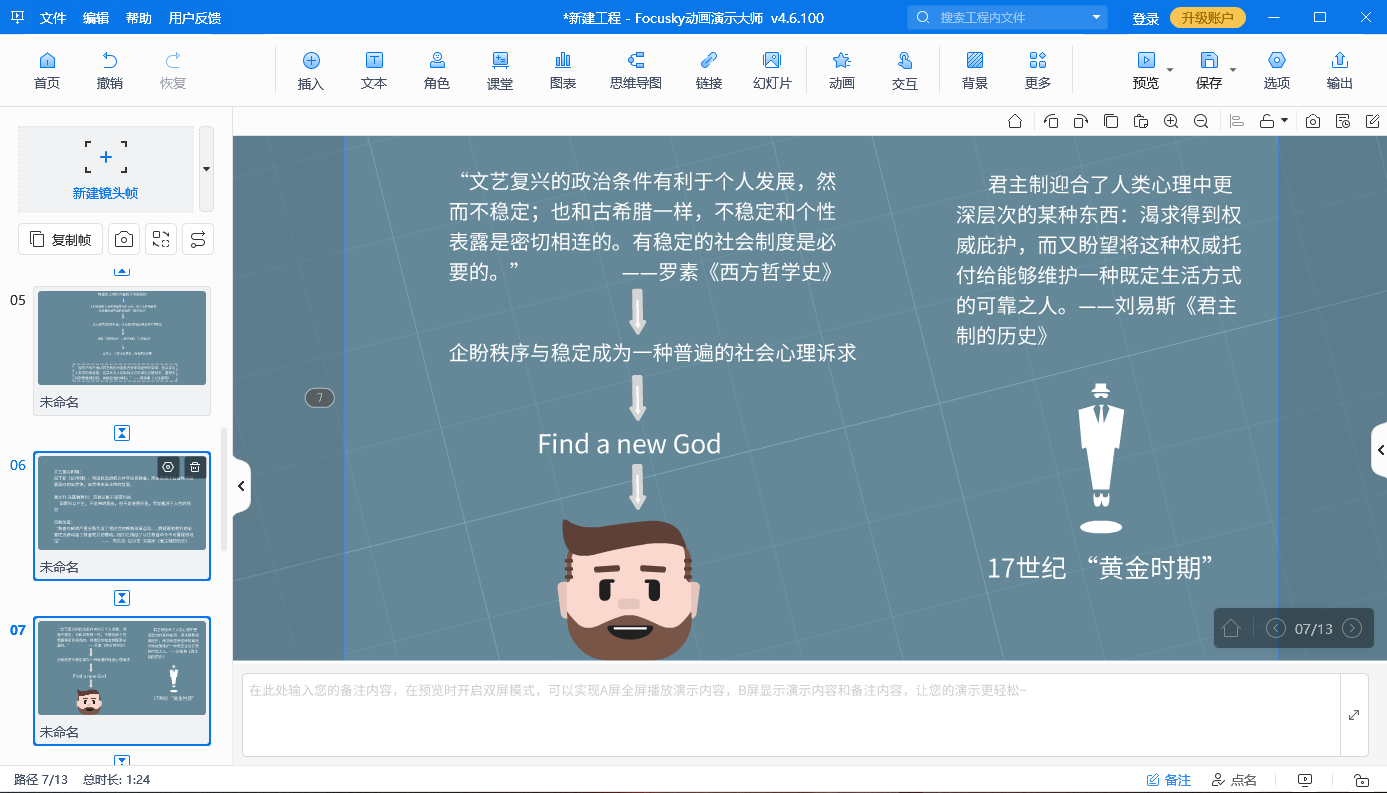
Task: Open the app logo menu in title bar
Action: tap(18, 18)
